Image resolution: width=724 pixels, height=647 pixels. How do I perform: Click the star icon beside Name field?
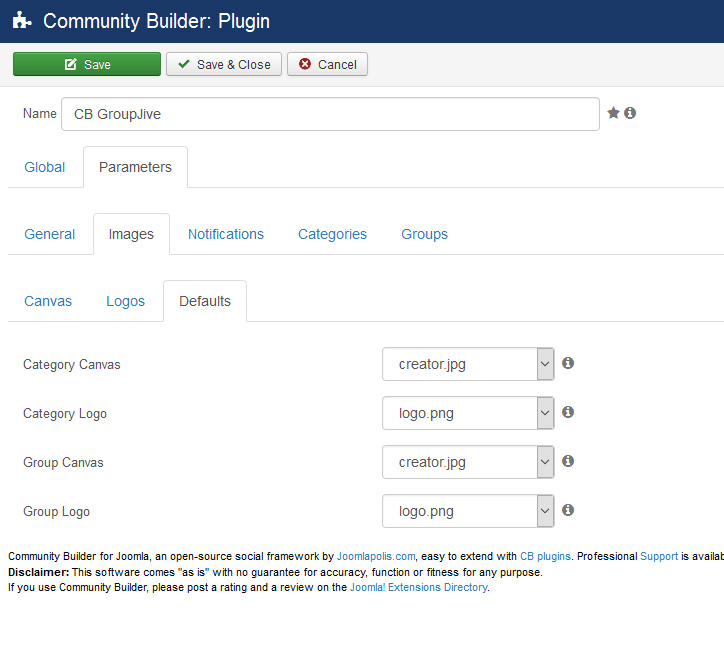pyautogui.click(x=613, y=113)
